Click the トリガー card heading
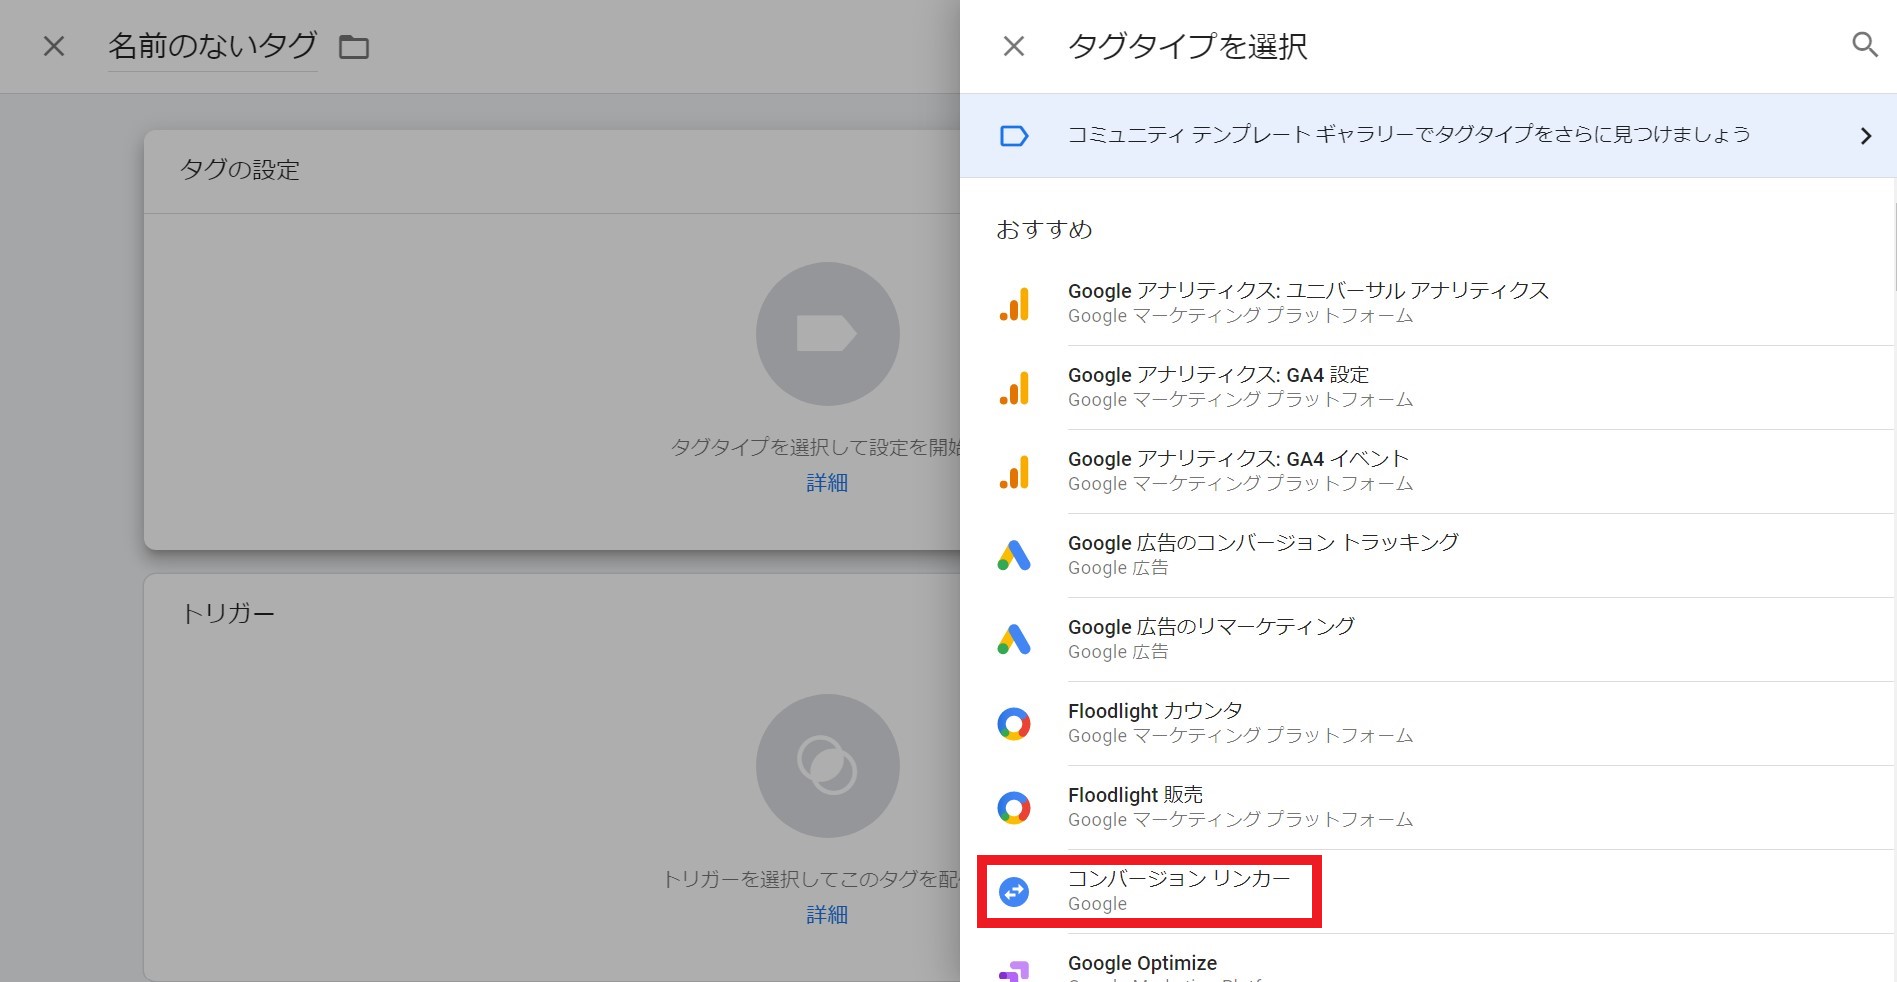The height and width of the screenshot is (982, 1897). [x=228, y=614]
